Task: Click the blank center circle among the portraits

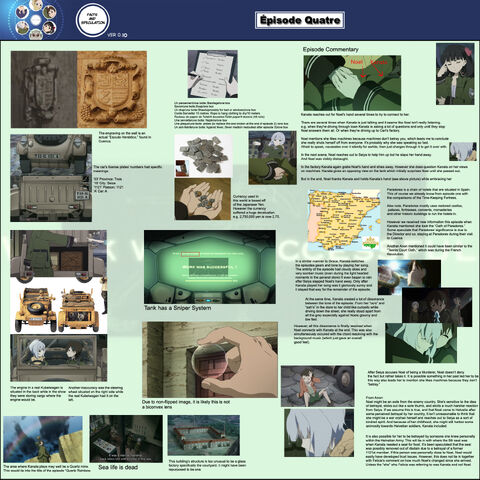Action: 36,20
